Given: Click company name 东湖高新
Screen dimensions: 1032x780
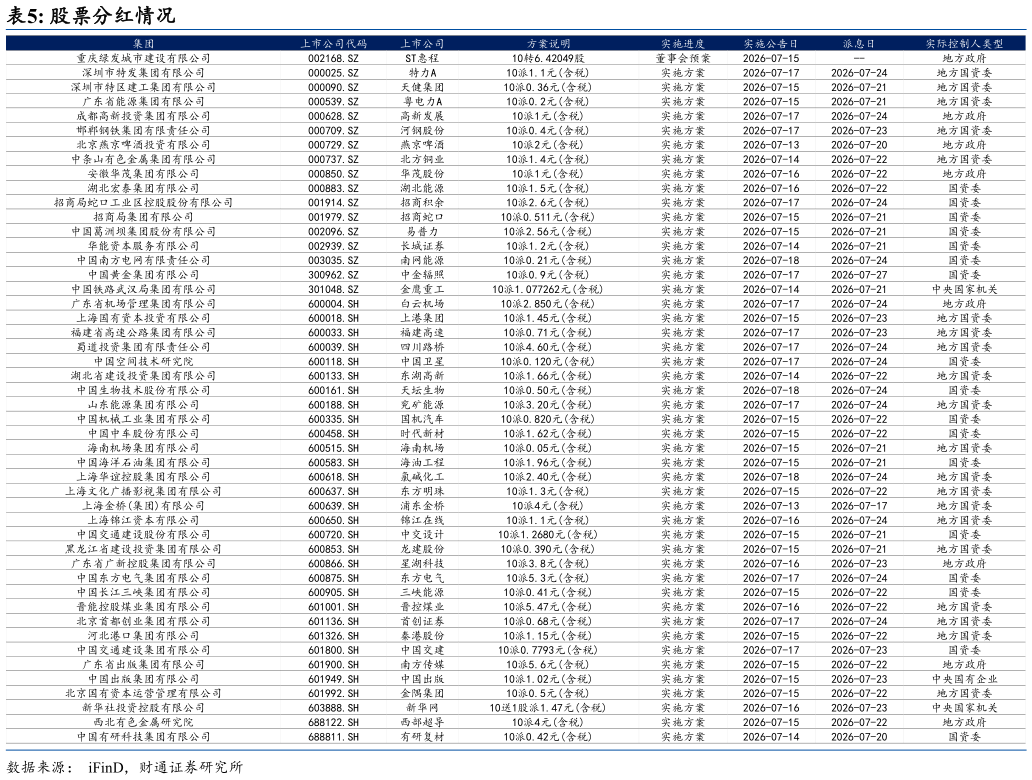Looking at the screenshot, I should [x=423, y=376].
